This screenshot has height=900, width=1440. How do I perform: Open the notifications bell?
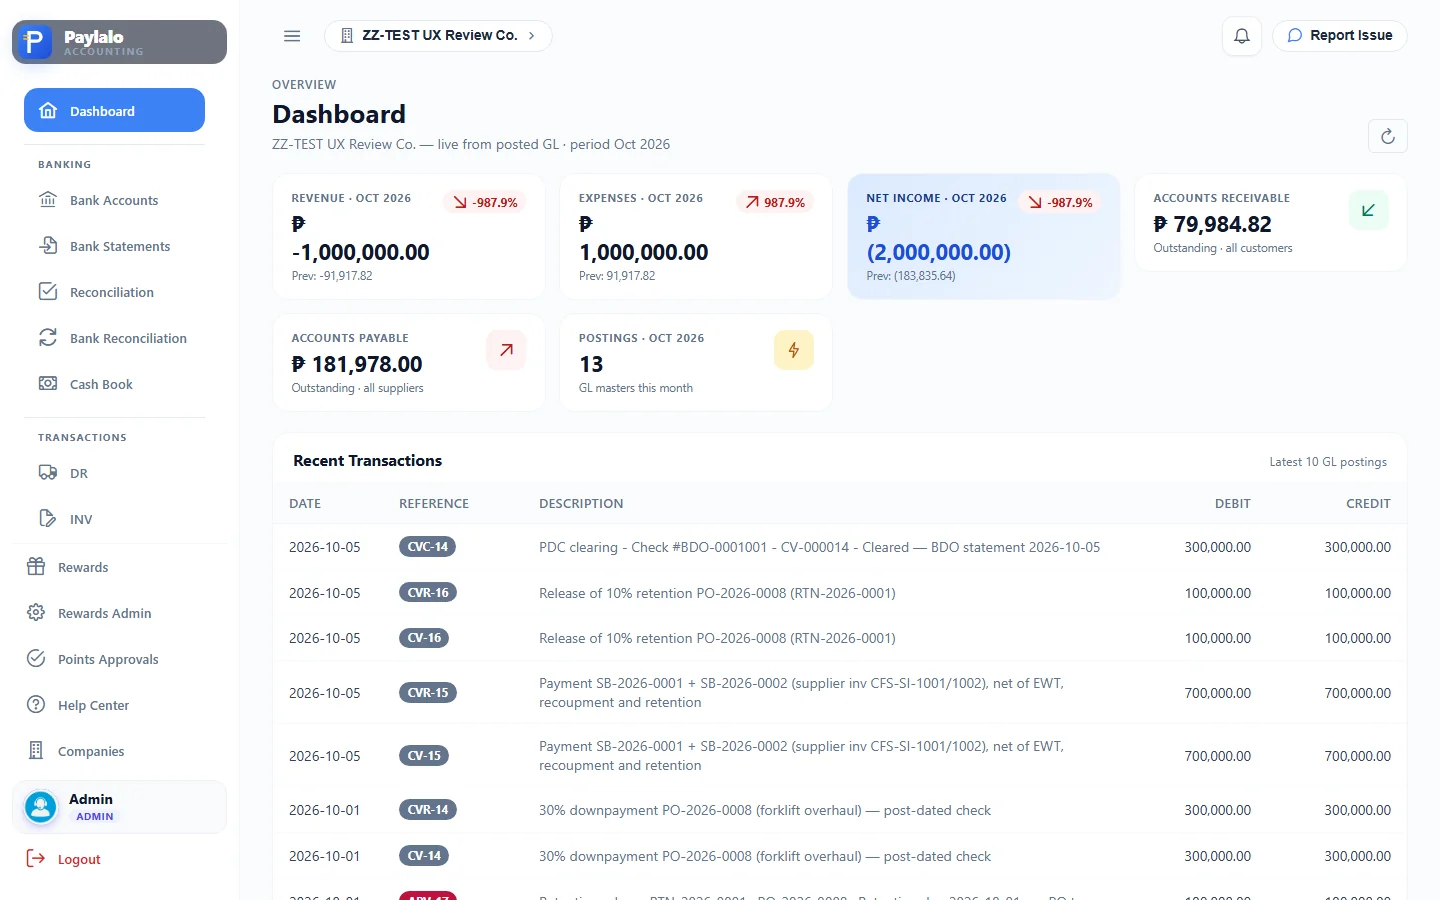pyautogui.click(x=1242, y=36)
